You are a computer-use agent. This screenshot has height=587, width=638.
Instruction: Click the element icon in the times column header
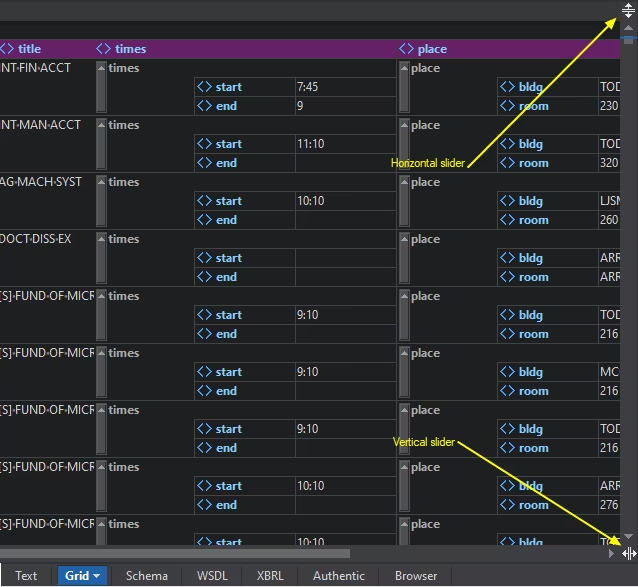pos(104,48)
